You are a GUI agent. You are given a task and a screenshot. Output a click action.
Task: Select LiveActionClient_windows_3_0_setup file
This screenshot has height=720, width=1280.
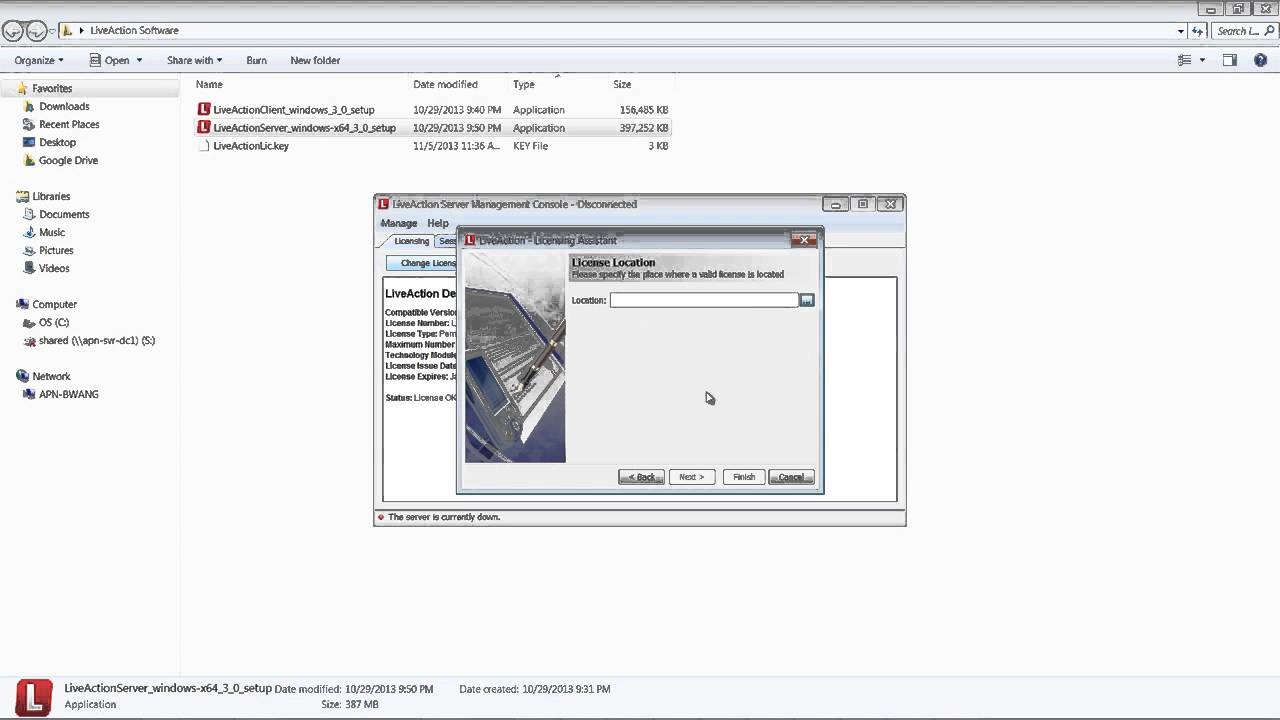tap(294, 110)
